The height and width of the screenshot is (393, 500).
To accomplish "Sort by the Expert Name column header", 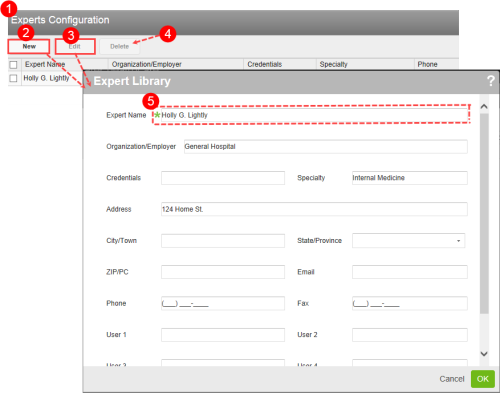I will 65,64.
